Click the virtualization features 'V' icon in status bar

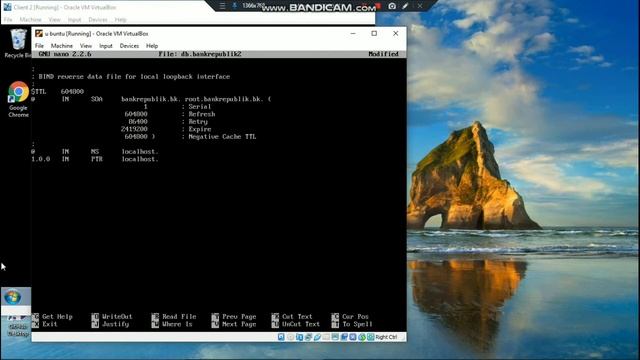pos(353,337)
